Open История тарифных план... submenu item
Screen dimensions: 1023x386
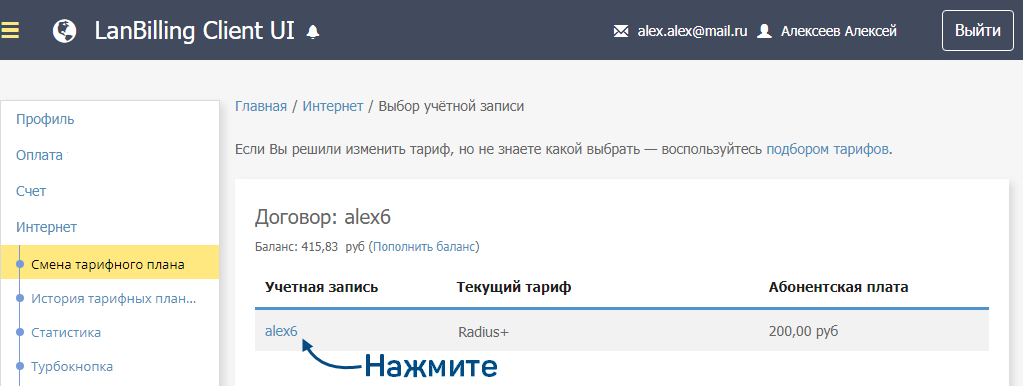(x=114, y=299)
